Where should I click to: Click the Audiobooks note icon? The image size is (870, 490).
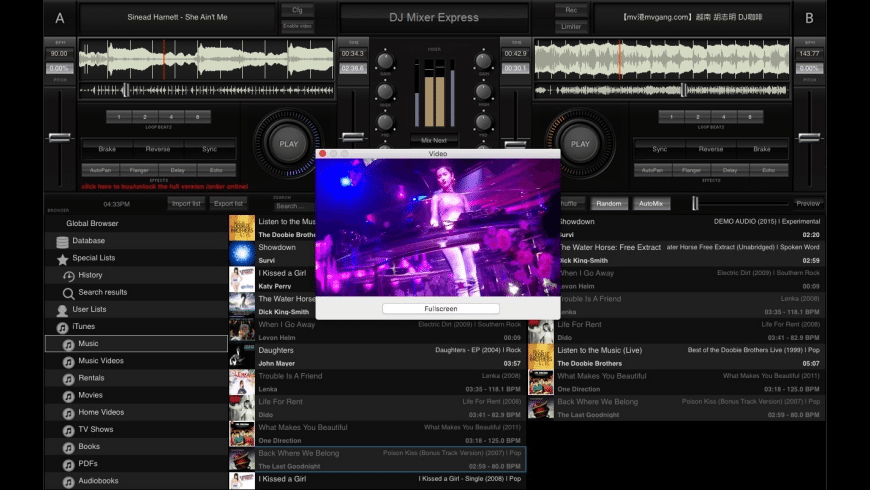[x=68, y=482]
